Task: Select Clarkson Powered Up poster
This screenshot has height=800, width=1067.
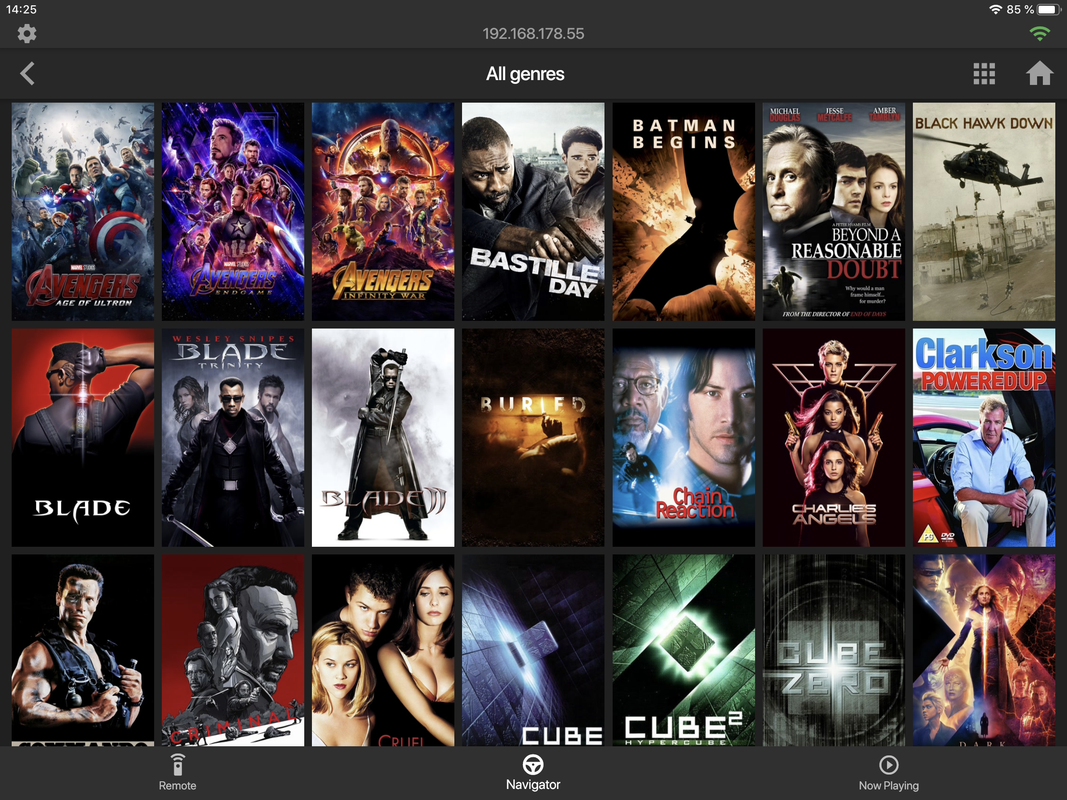Action: point(984,437)
